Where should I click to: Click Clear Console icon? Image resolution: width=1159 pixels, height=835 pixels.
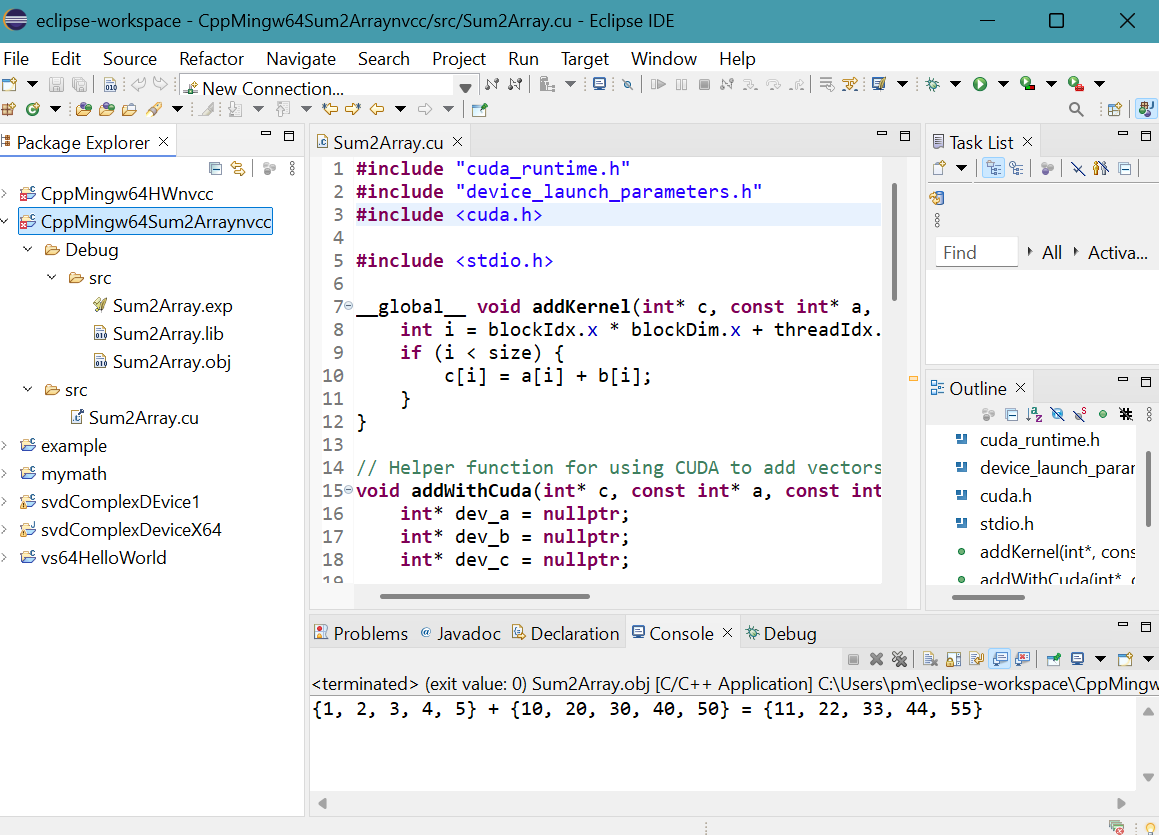pos(931,658)
